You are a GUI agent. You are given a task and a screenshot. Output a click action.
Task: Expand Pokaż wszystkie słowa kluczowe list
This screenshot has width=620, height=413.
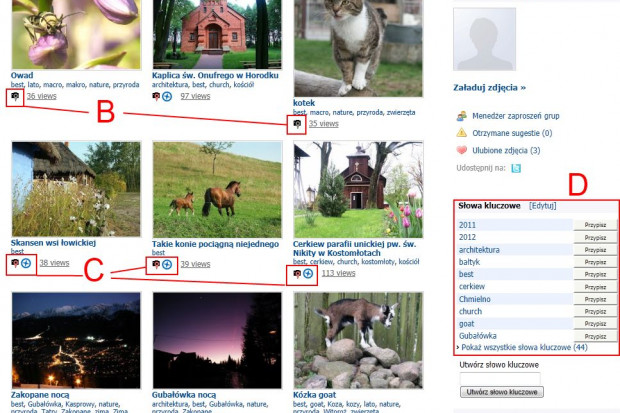(524, 347)
